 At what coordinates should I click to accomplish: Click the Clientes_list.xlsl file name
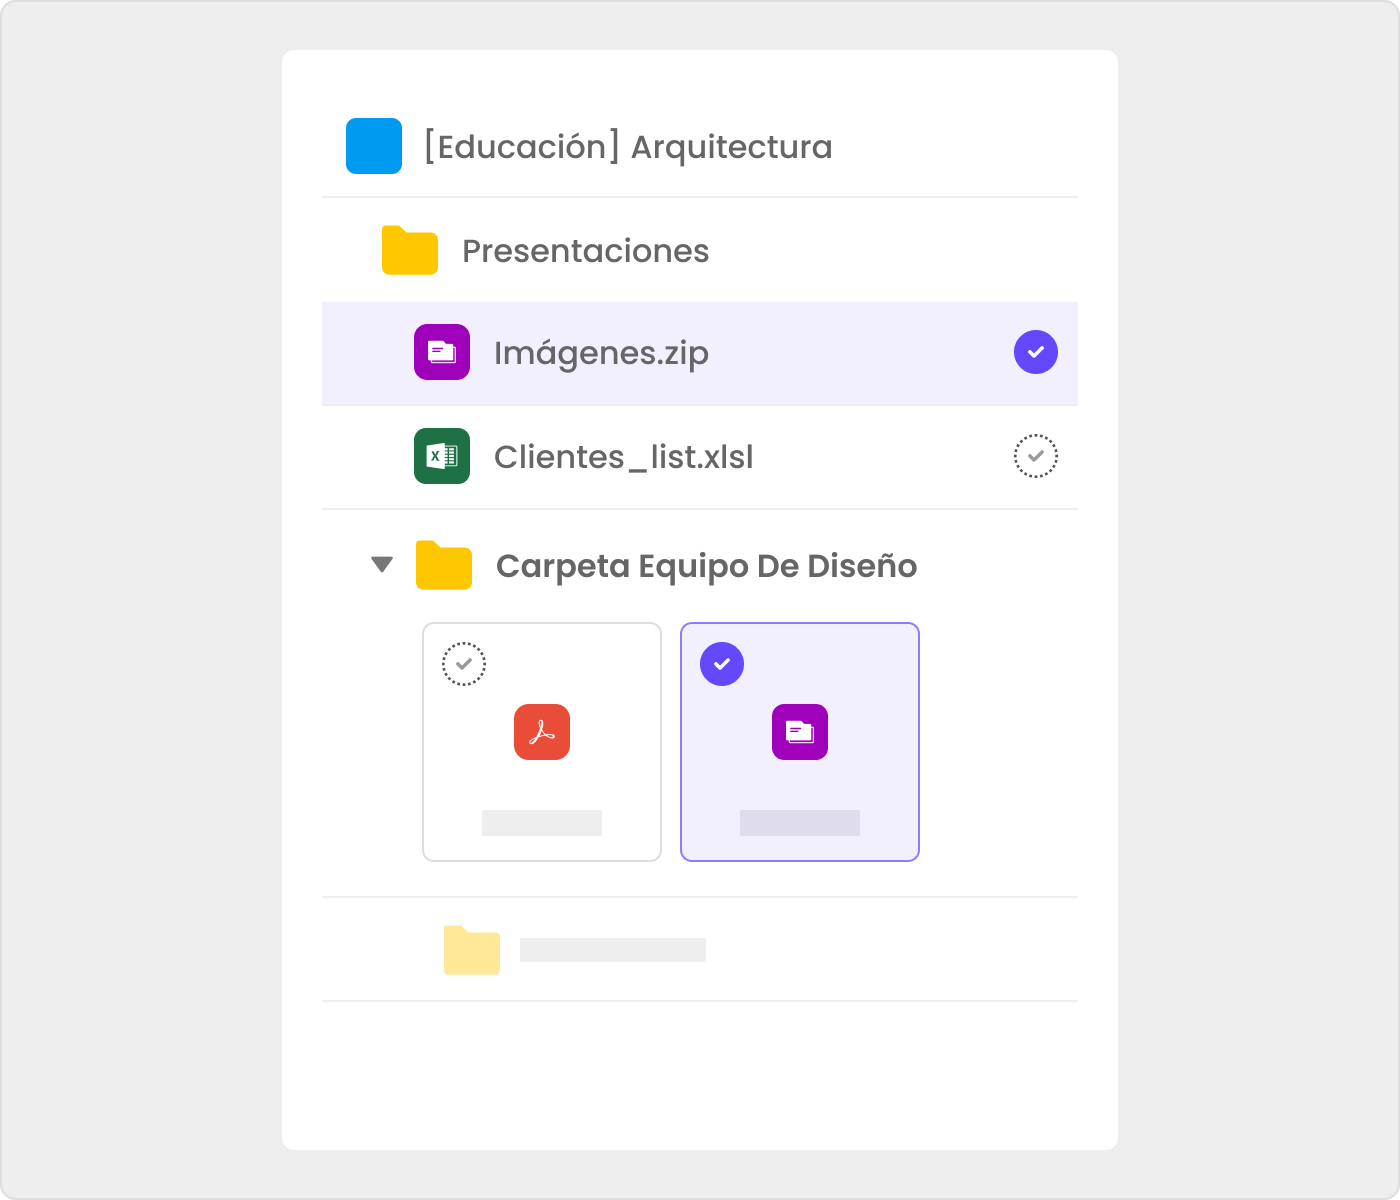pyautogui.click(x=624, y=457)
